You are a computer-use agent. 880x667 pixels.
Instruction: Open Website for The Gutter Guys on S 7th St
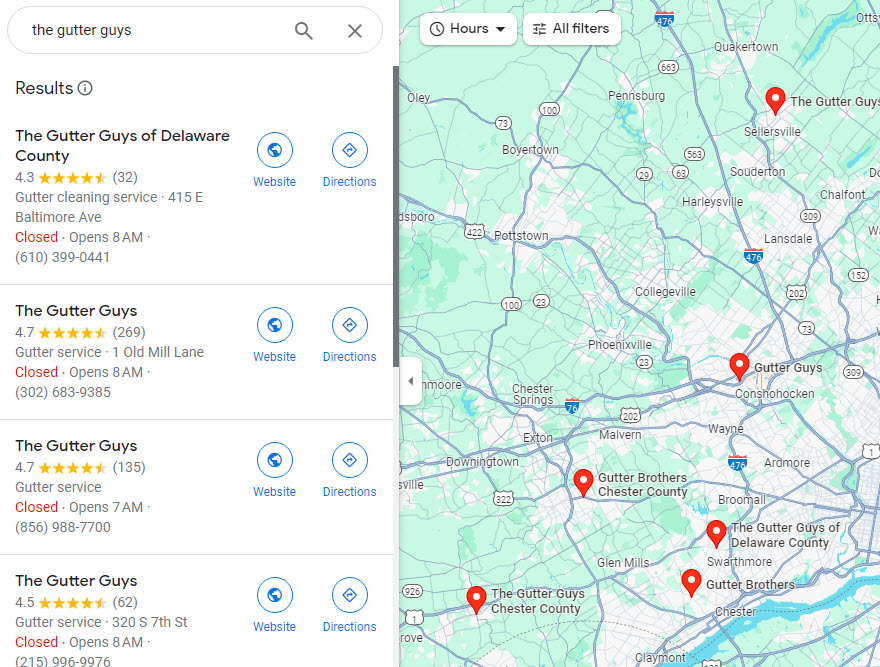click(274, 605)
